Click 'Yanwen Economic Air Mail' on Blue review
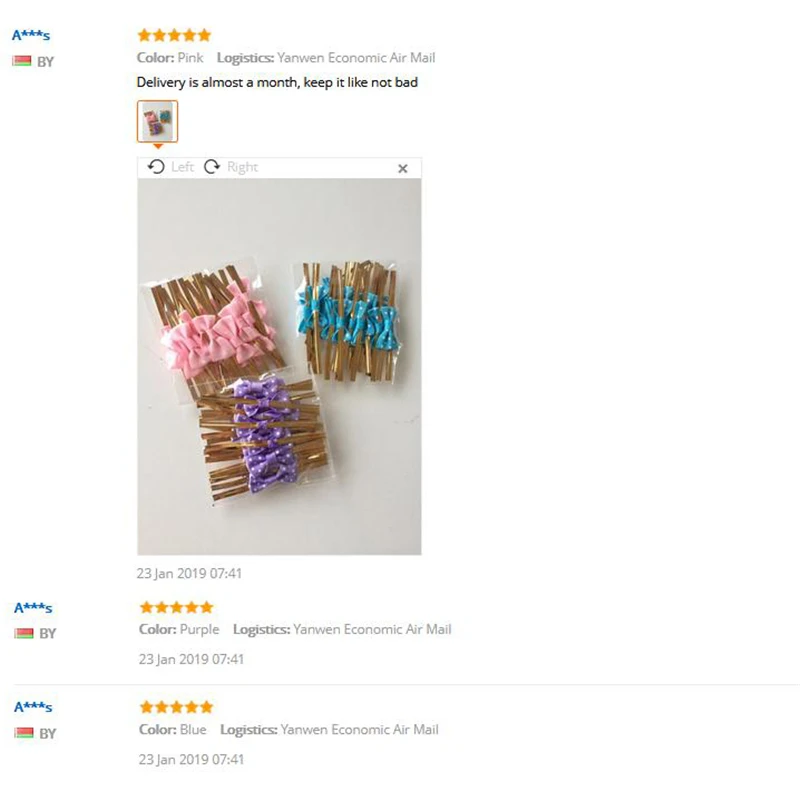The height and width of the screenshot is (800, 800). [x=359, y=730]
